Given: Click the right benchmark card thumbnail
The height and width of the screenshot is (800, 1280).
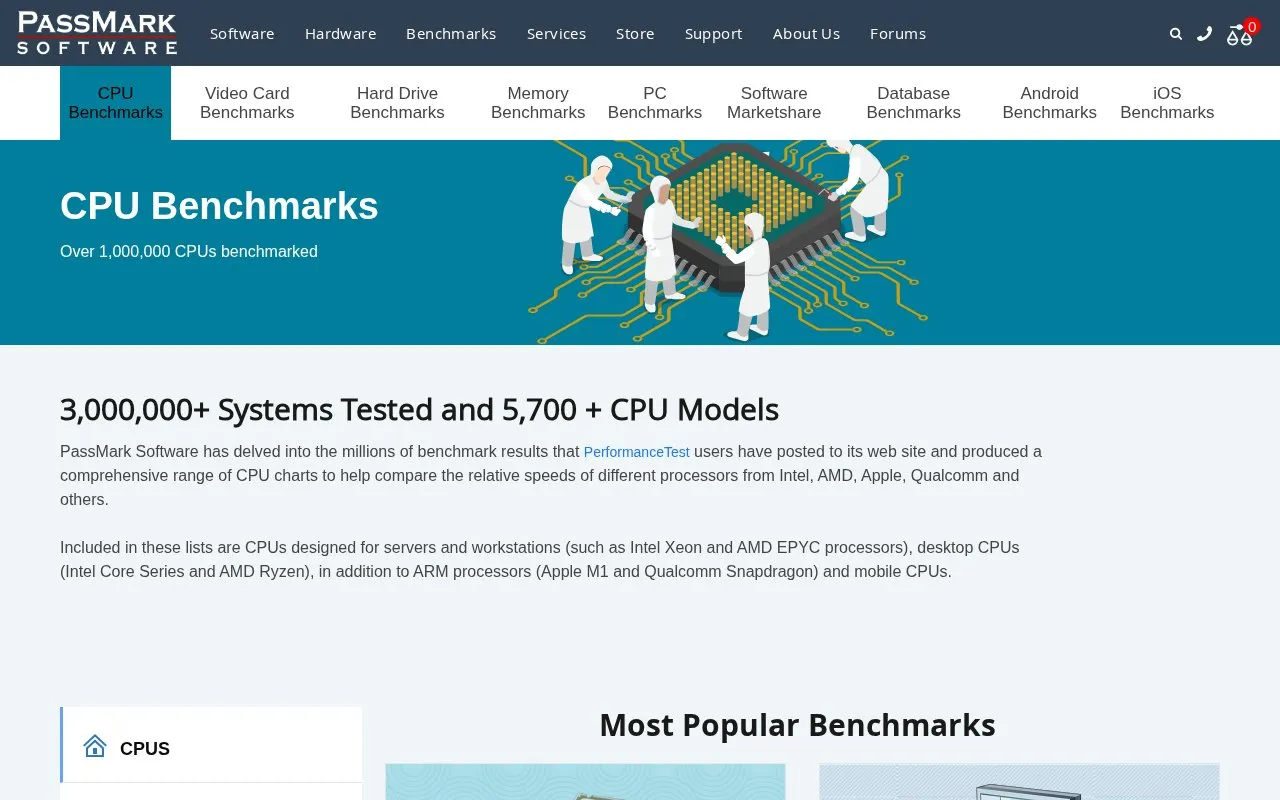Looking at the screenshot, I should tap(1019, 782).
